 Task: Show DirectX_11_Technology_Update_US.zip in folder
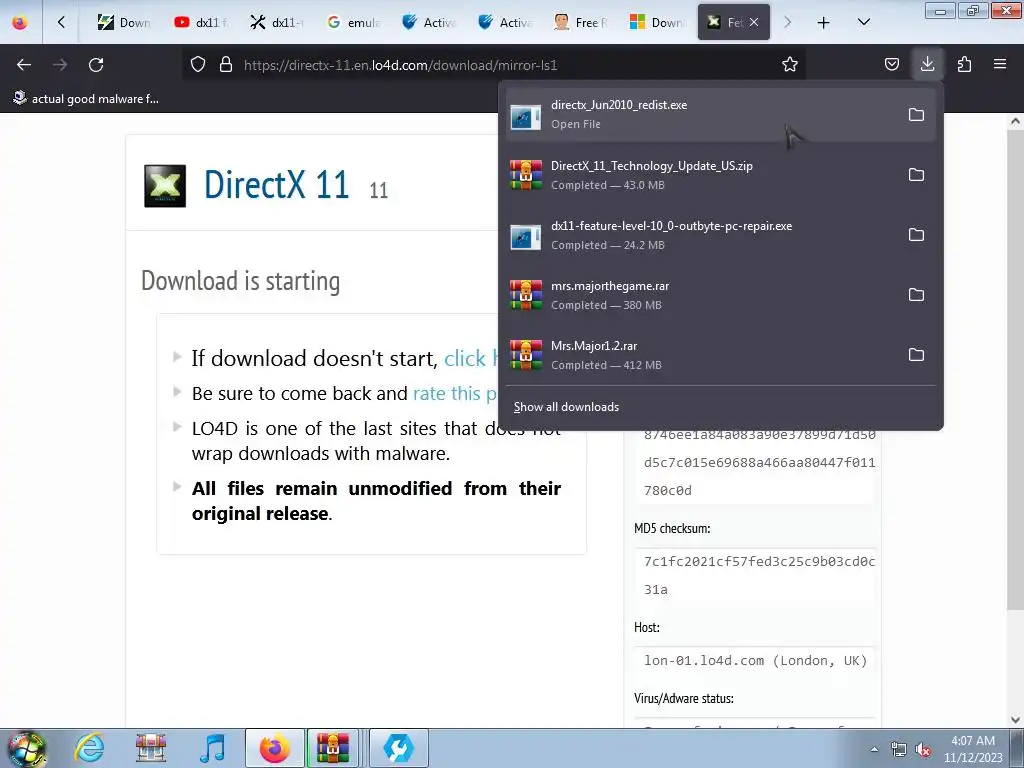coord(916,174)
